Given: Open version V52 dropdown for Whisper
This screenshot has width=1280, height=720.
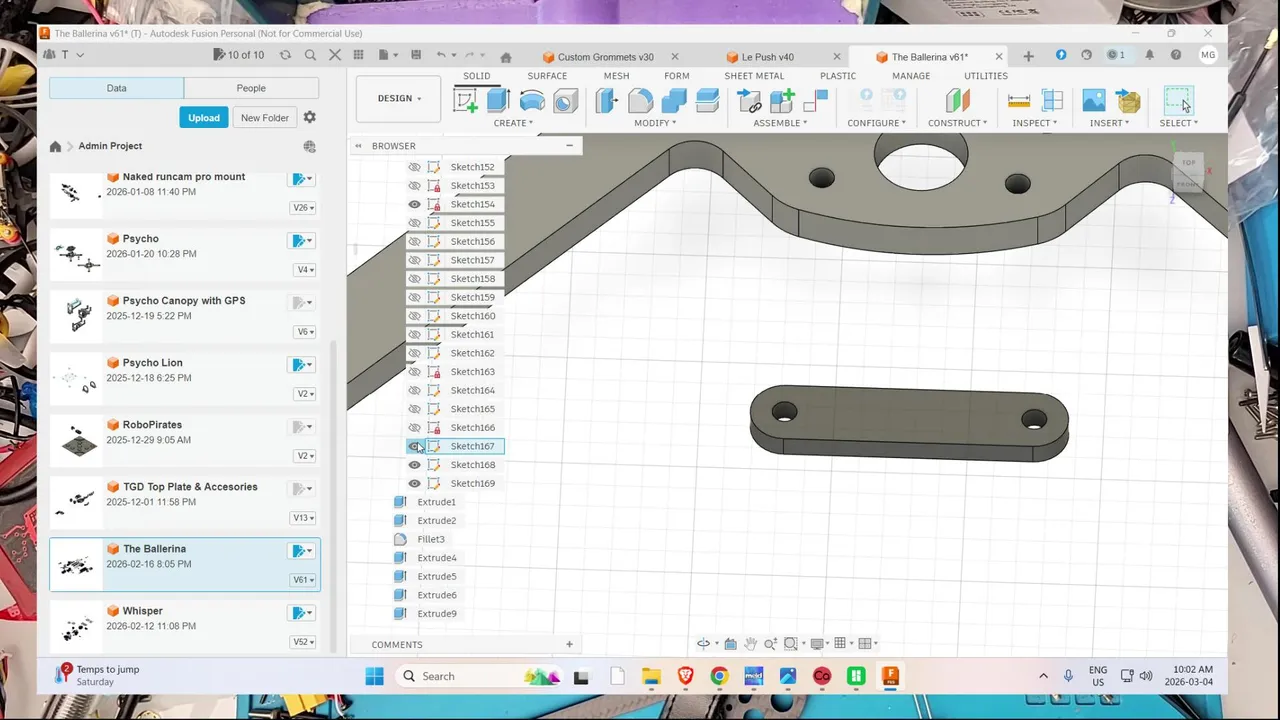Looking at the screenshot, I should [x=303, y=642].
